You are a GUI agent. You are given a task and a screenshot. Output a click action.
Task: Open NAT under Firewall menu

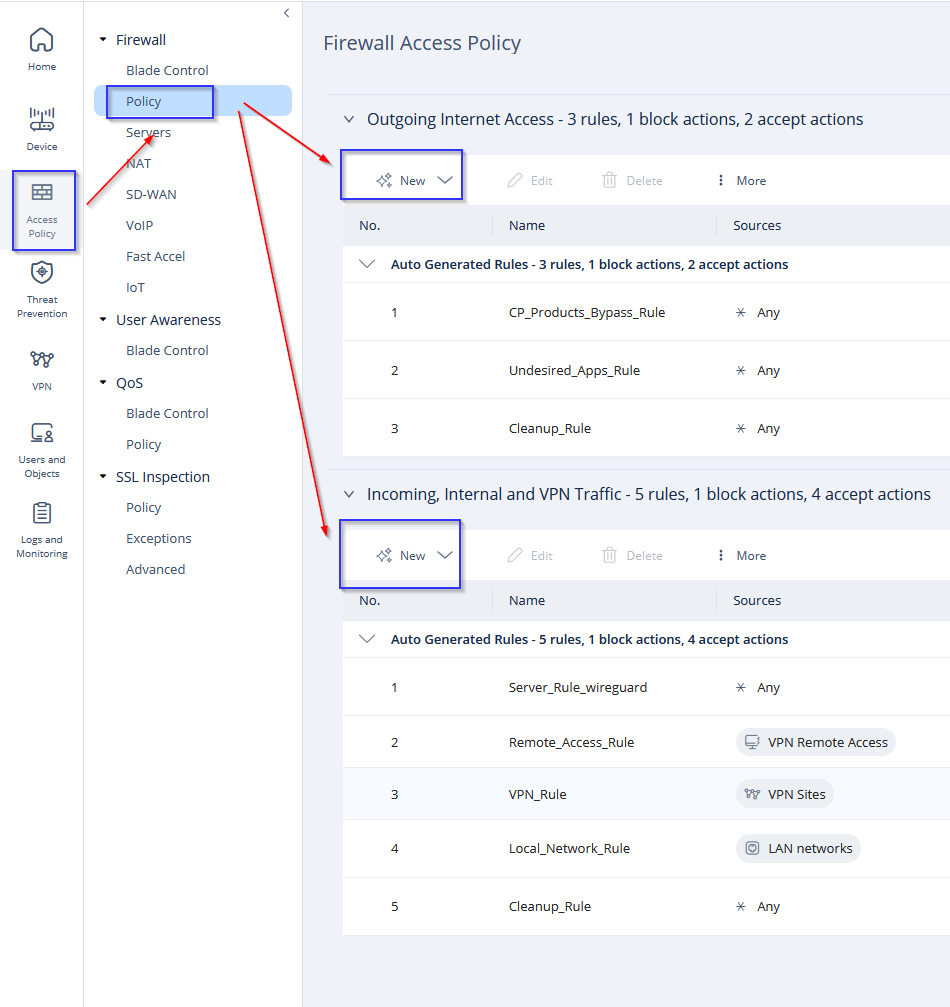pos(139,163)
